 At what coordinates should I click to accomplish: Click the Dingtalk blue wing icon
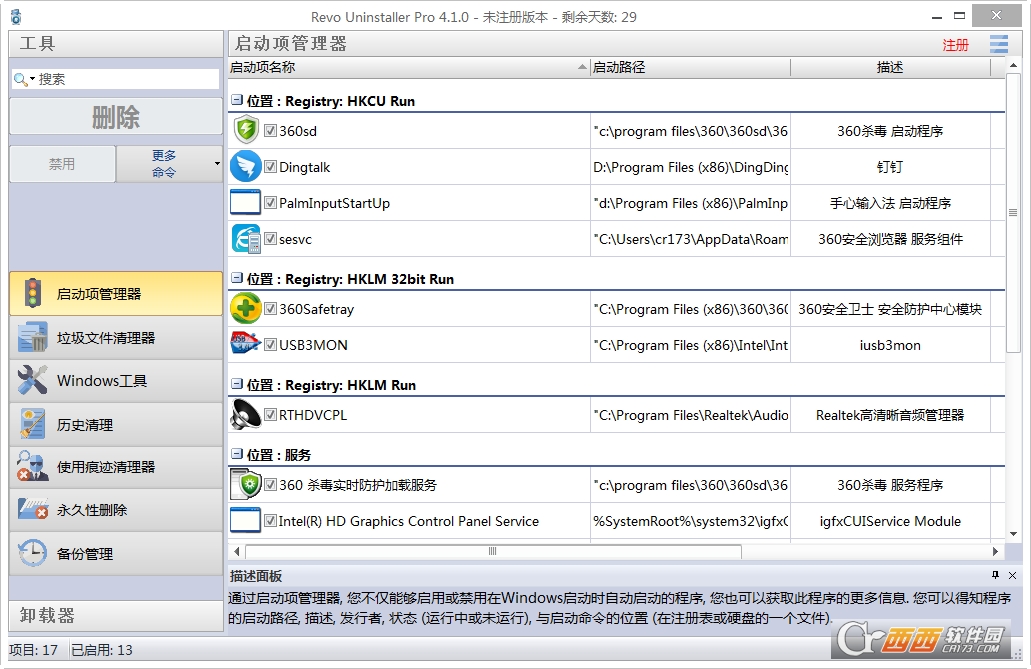(246, 166)
